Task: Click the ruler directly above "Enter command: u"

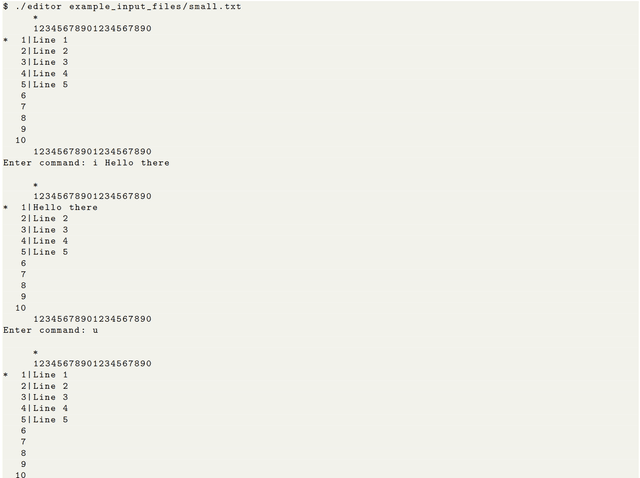Action: (92, 319)
